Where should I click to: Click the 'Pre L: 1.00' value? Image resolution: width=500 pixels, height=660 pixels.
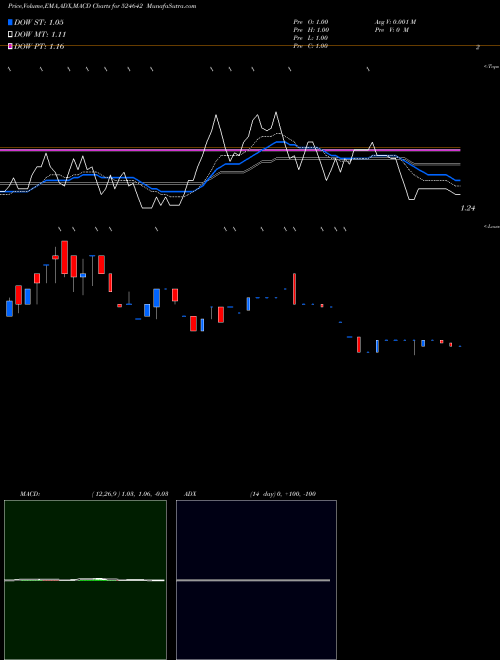click(311, 38)
